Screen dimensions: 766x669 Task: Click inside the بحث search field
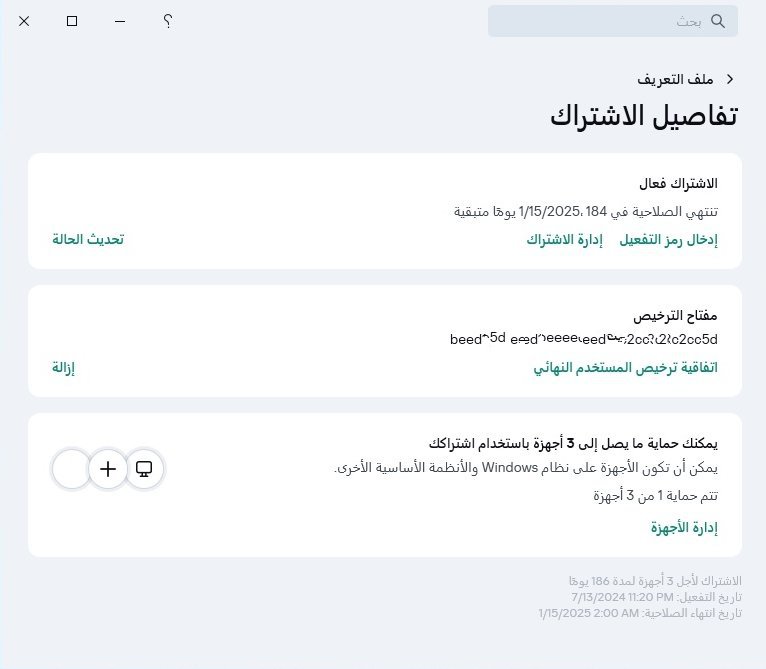(600, 21)
